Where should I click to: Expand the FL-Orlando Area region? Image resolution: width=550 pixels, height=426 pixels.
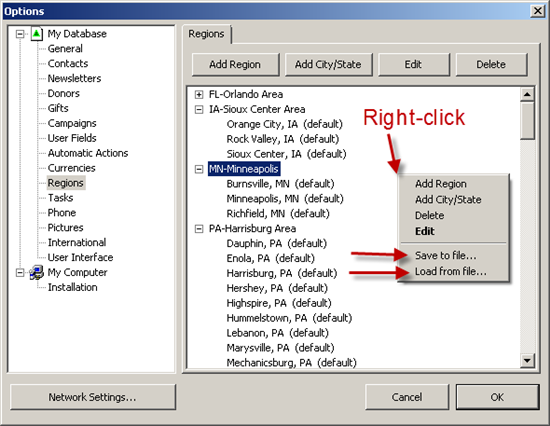pos(199,94)
